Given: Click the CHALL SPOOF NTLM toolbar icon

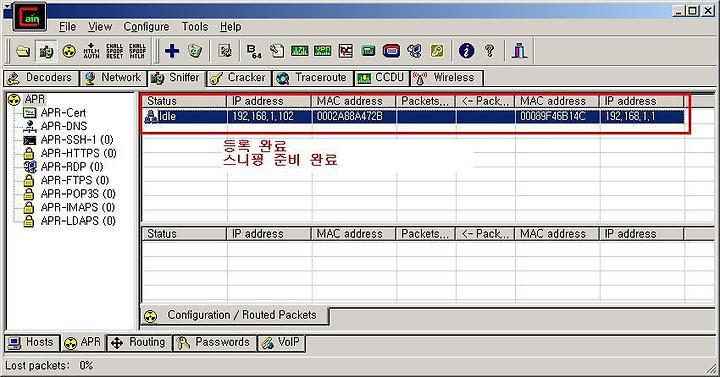Looking at the screenshot, I should coord(137,51).
